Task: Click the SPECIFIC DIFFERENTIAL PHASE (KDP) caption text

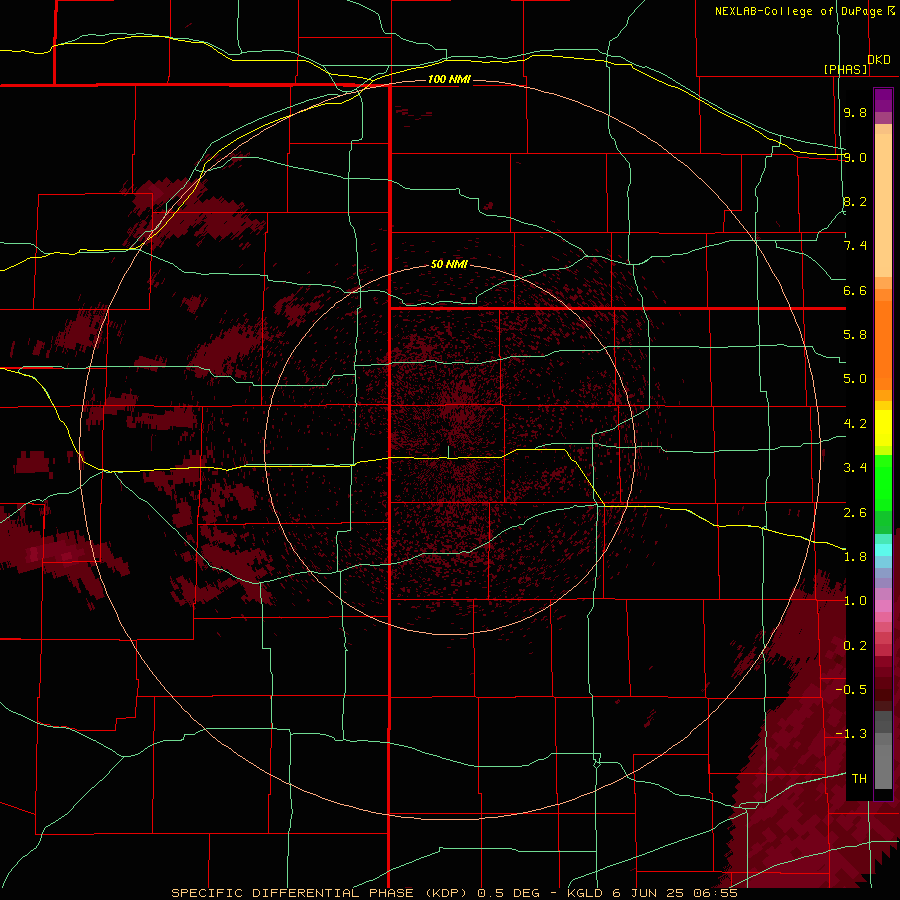Action: click(321, 893)
